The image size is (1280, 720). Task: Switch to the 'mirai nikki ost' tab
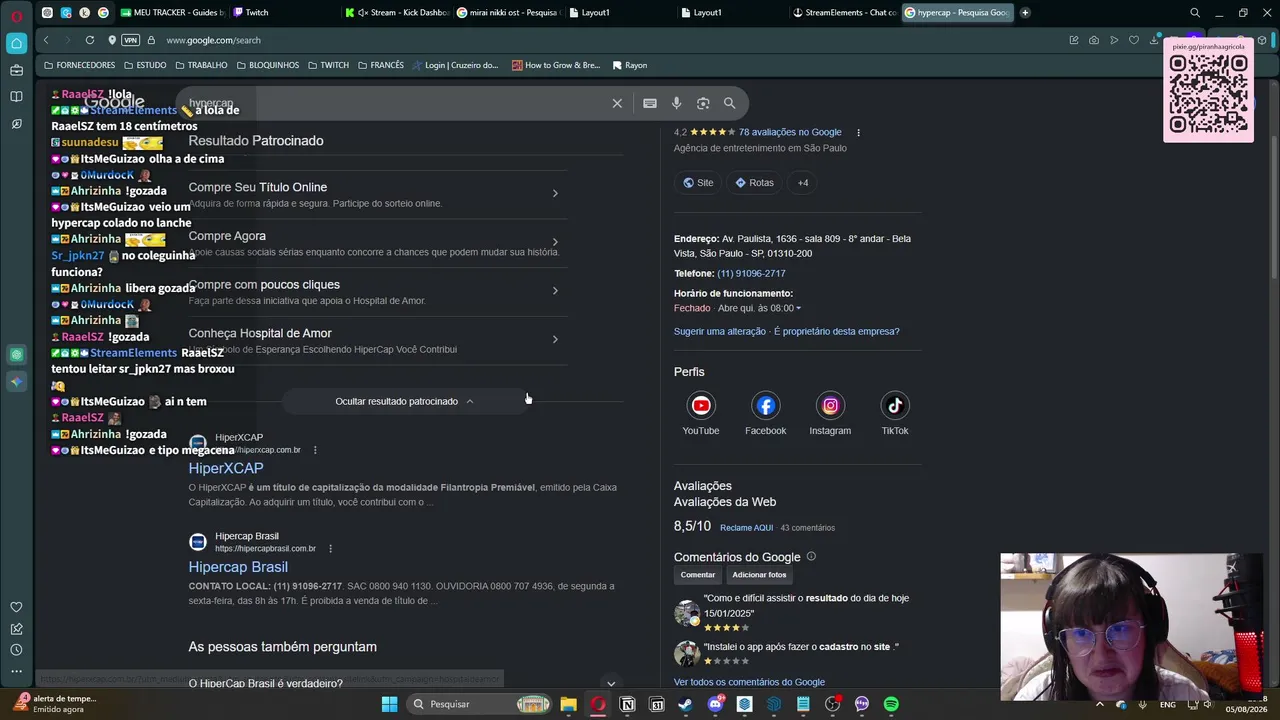[x=507, y=13]
